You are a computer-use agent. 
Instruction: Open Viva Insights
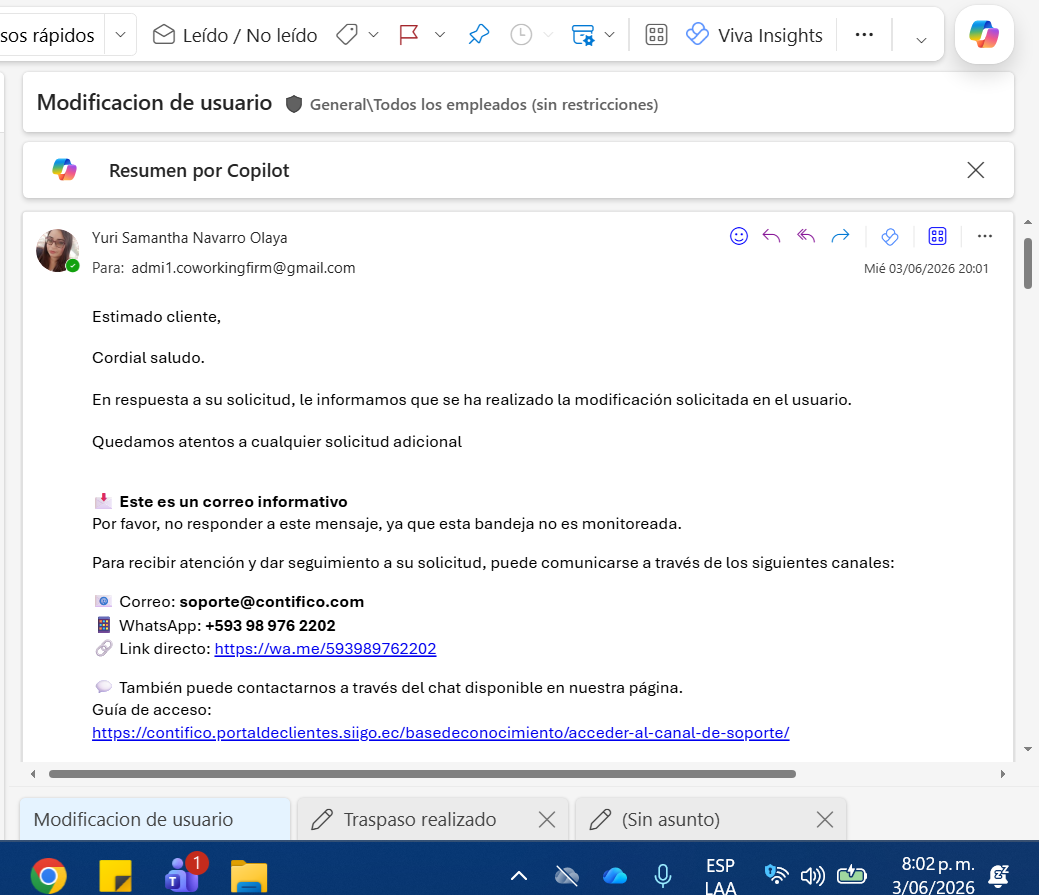click(x=754, y=34)
